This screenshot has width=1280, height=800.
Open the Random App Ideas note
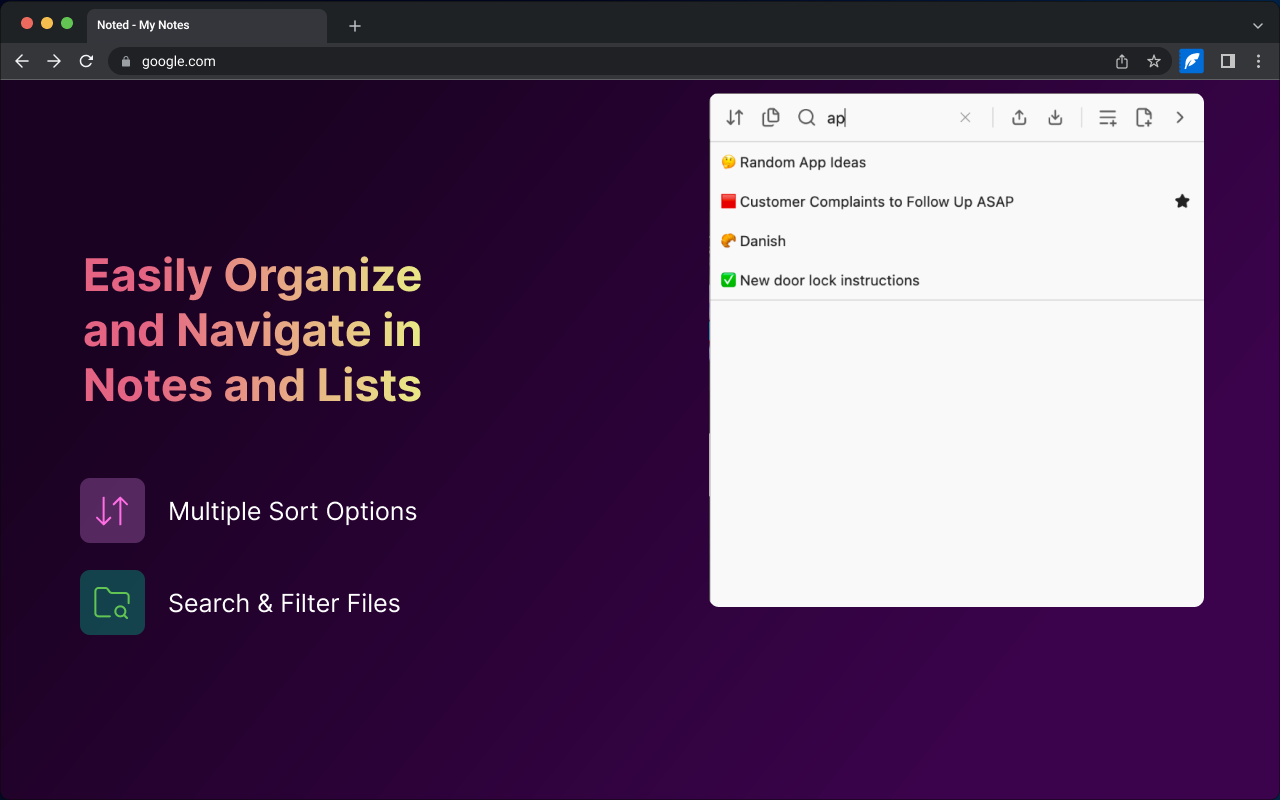pos(956,162)
